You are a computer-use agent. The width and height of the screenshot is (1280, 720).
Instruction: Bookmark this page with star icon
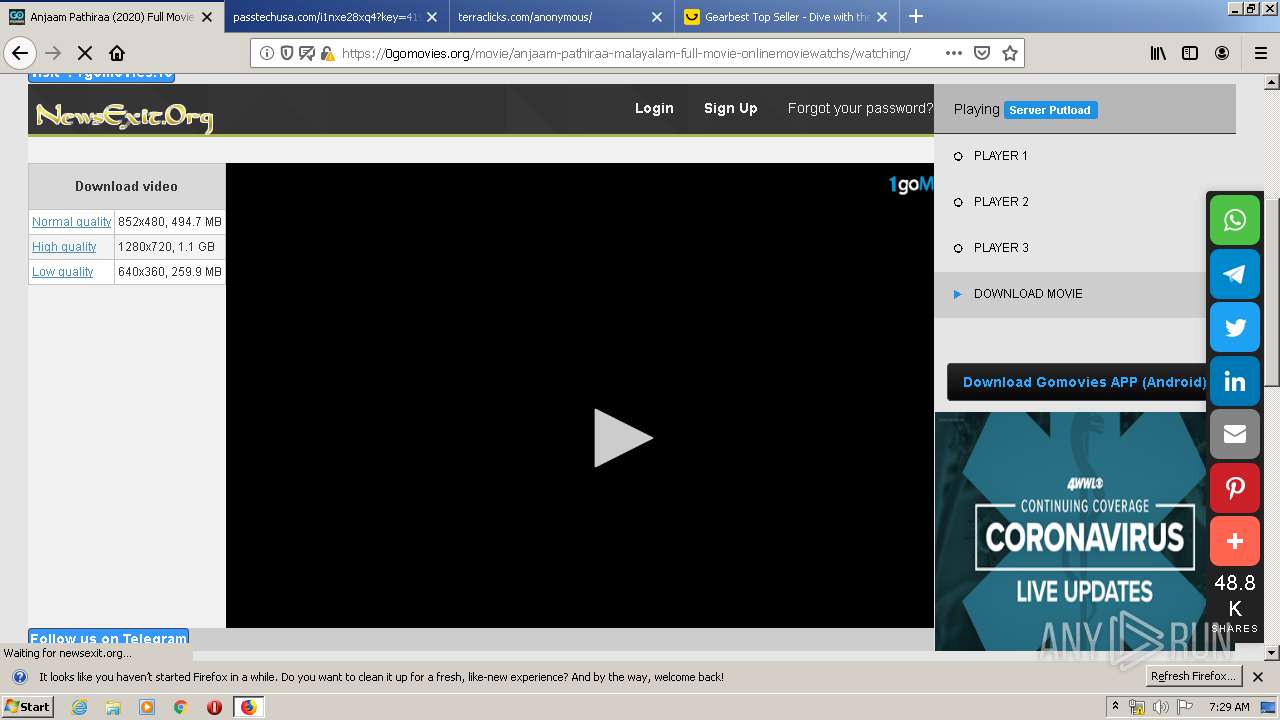[1010, 53]
